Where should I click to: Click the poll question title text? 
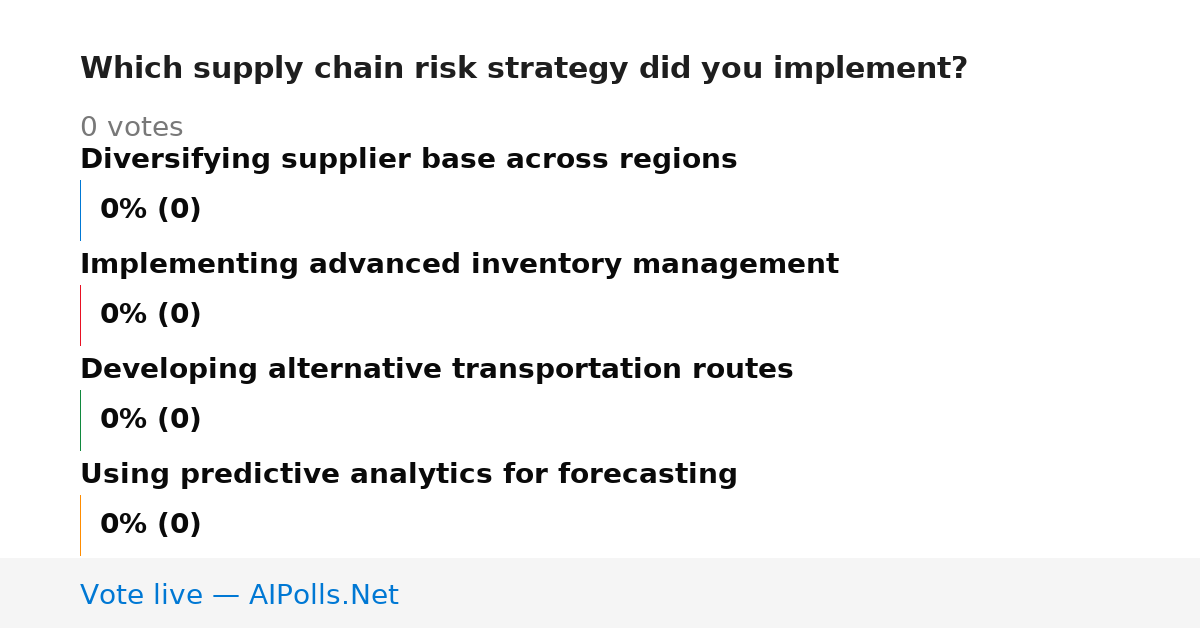pos(523,69)
